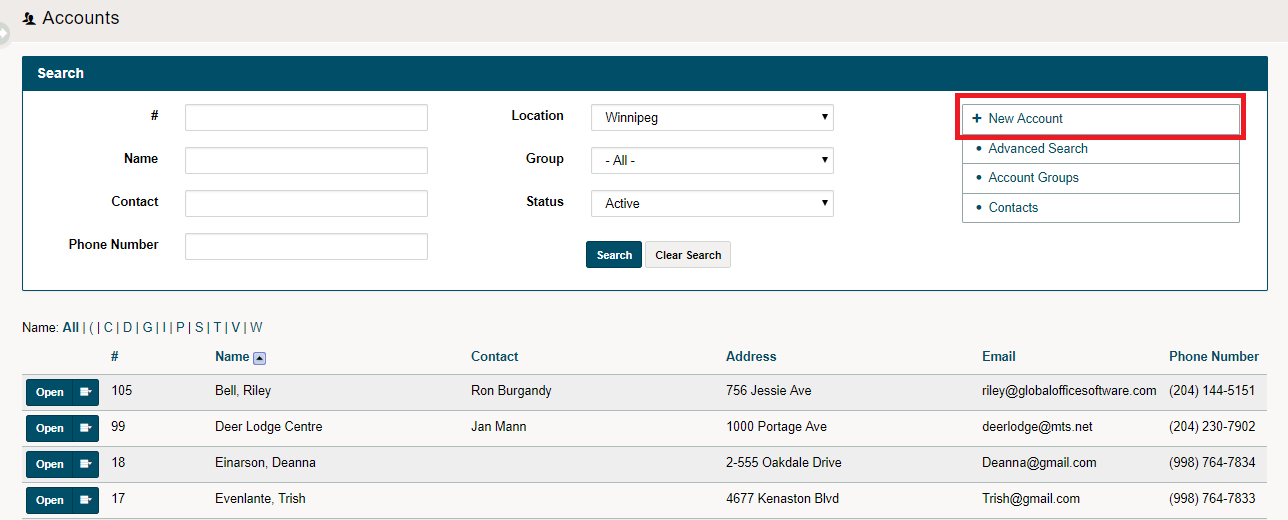Expand the collapsed sidebar handle at left edge
Image resolution: width=1288 pixels, height=520 pixels.
click(x=4, y=34)
